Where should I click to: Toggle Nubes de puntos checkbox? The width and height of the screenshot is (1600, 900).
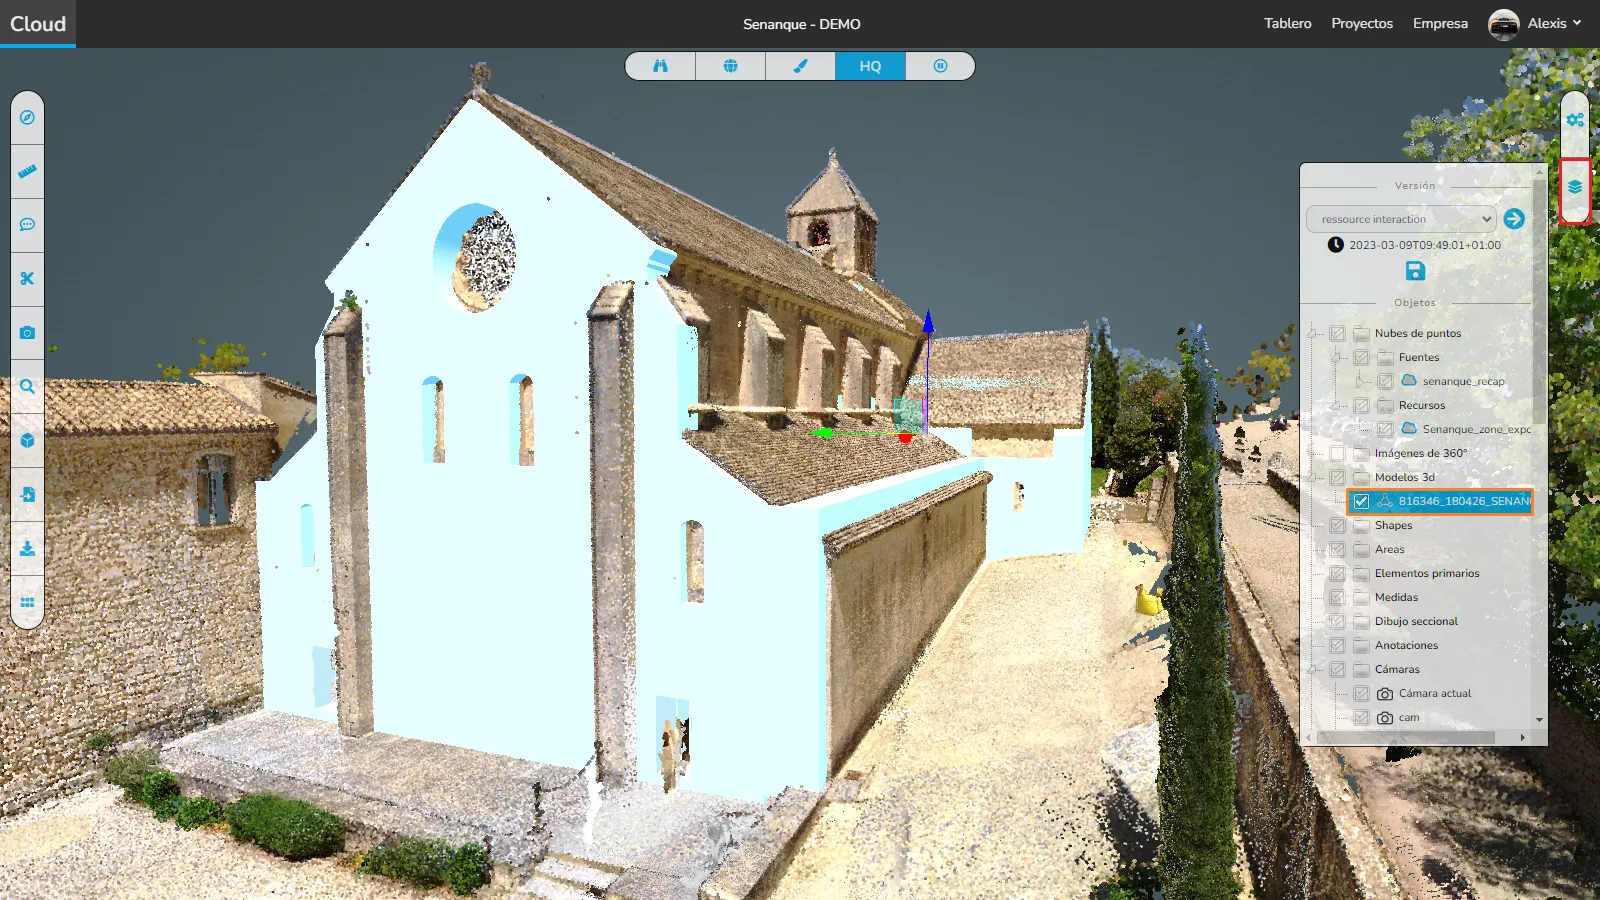1337,333
